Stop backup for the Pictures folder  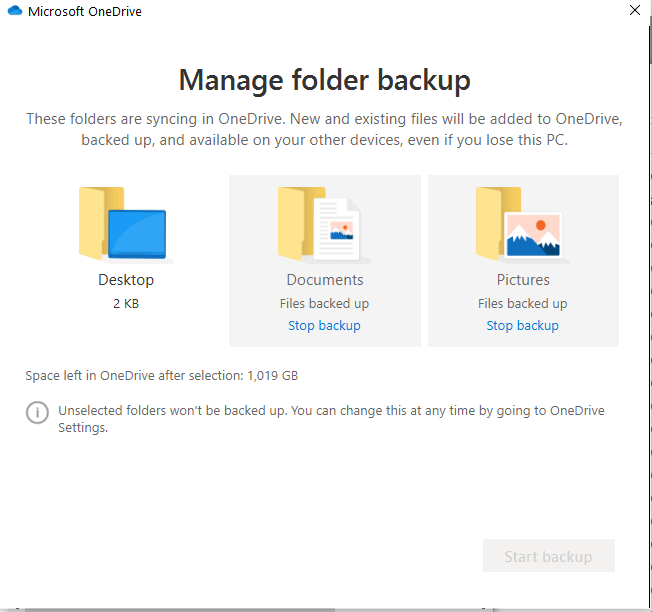point(522,326)
